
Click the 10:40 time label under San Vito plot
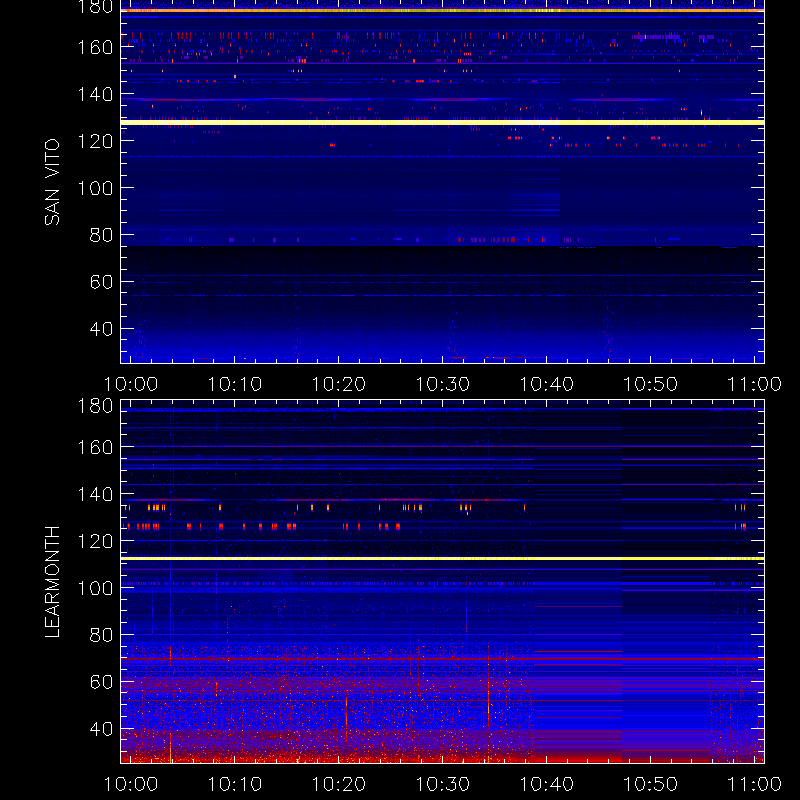(x=546, y=384)
